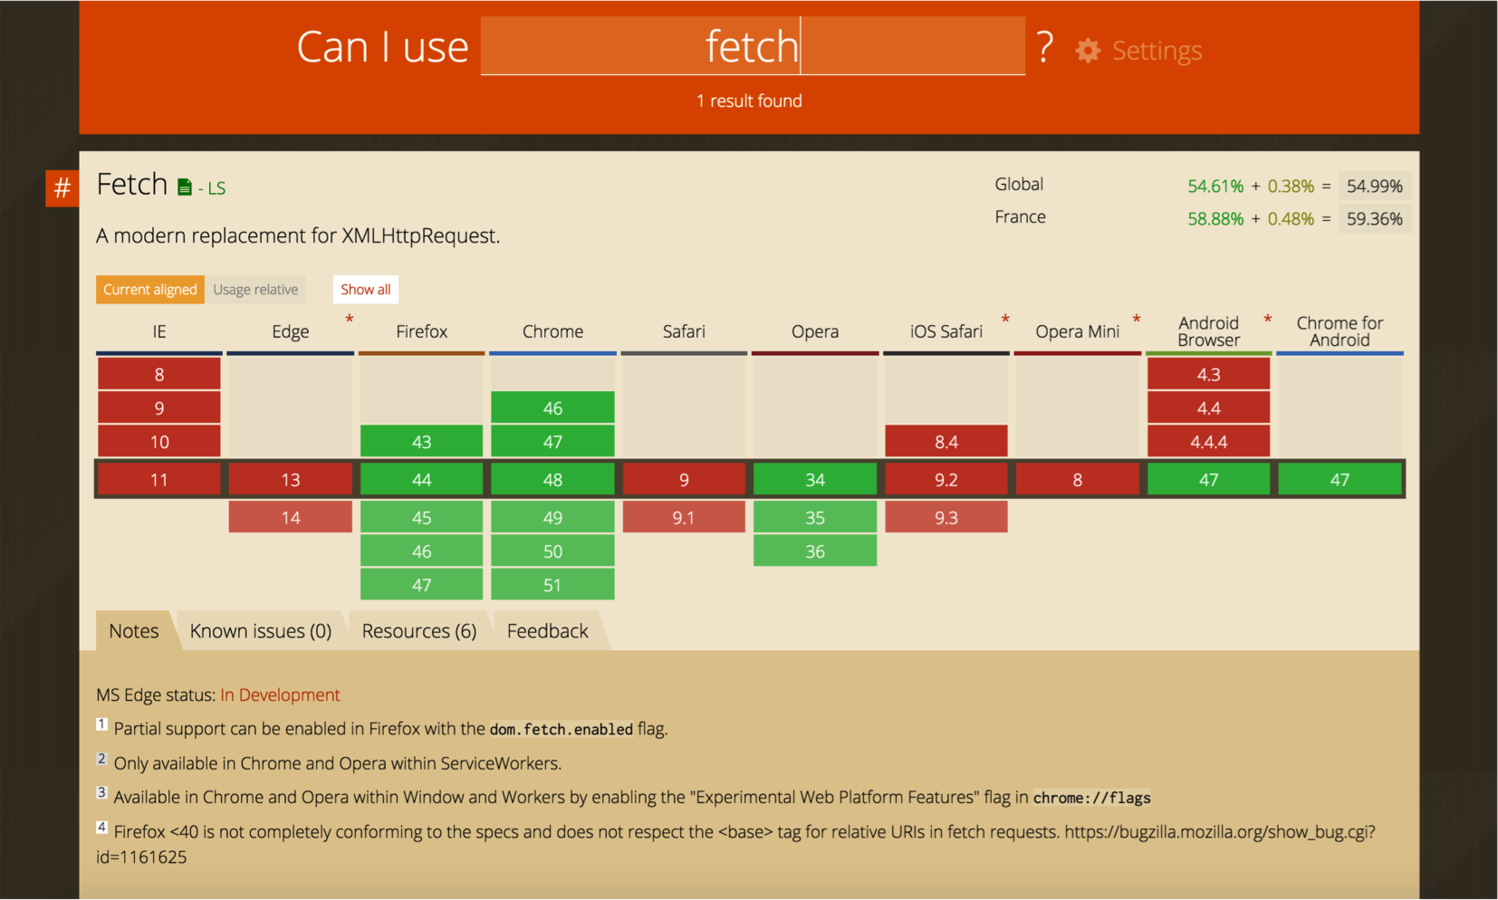1498x900 pixels.
Task: Select the Chrome 48 cell
Action: 552,480
